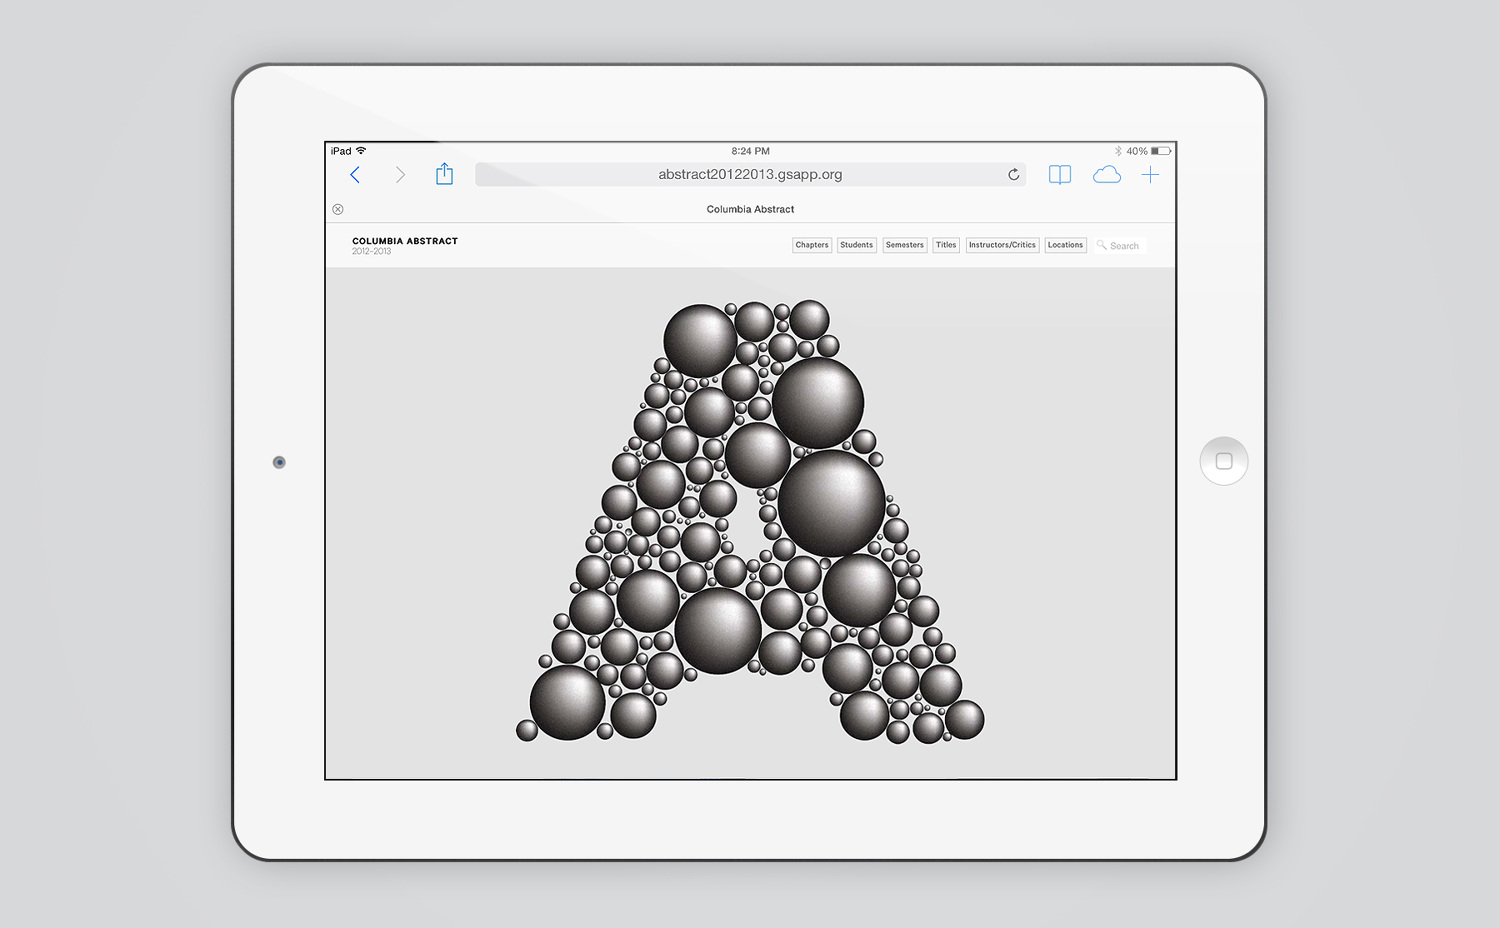Viewport: 1500px width, 928px height.
Task: Click the COLUMBIA ABSTRACT site logo
Action: click(x=405, y=241)
